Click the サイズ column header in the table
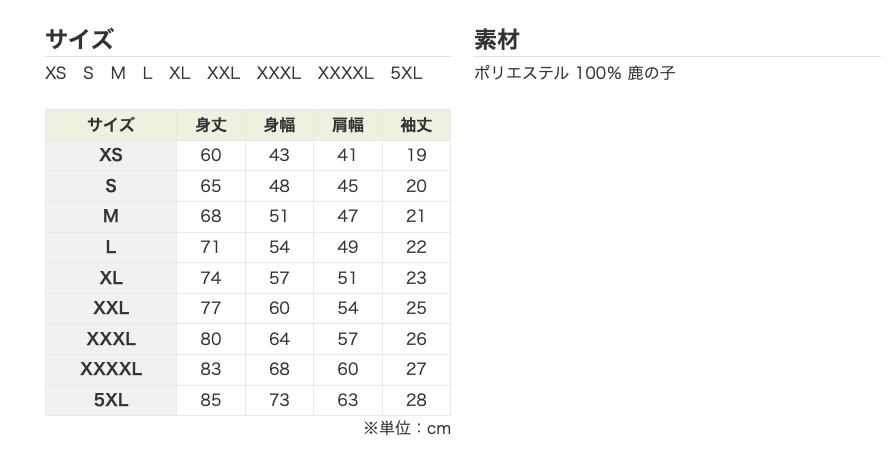Viewport: 888px width, 452px height. 111,125
